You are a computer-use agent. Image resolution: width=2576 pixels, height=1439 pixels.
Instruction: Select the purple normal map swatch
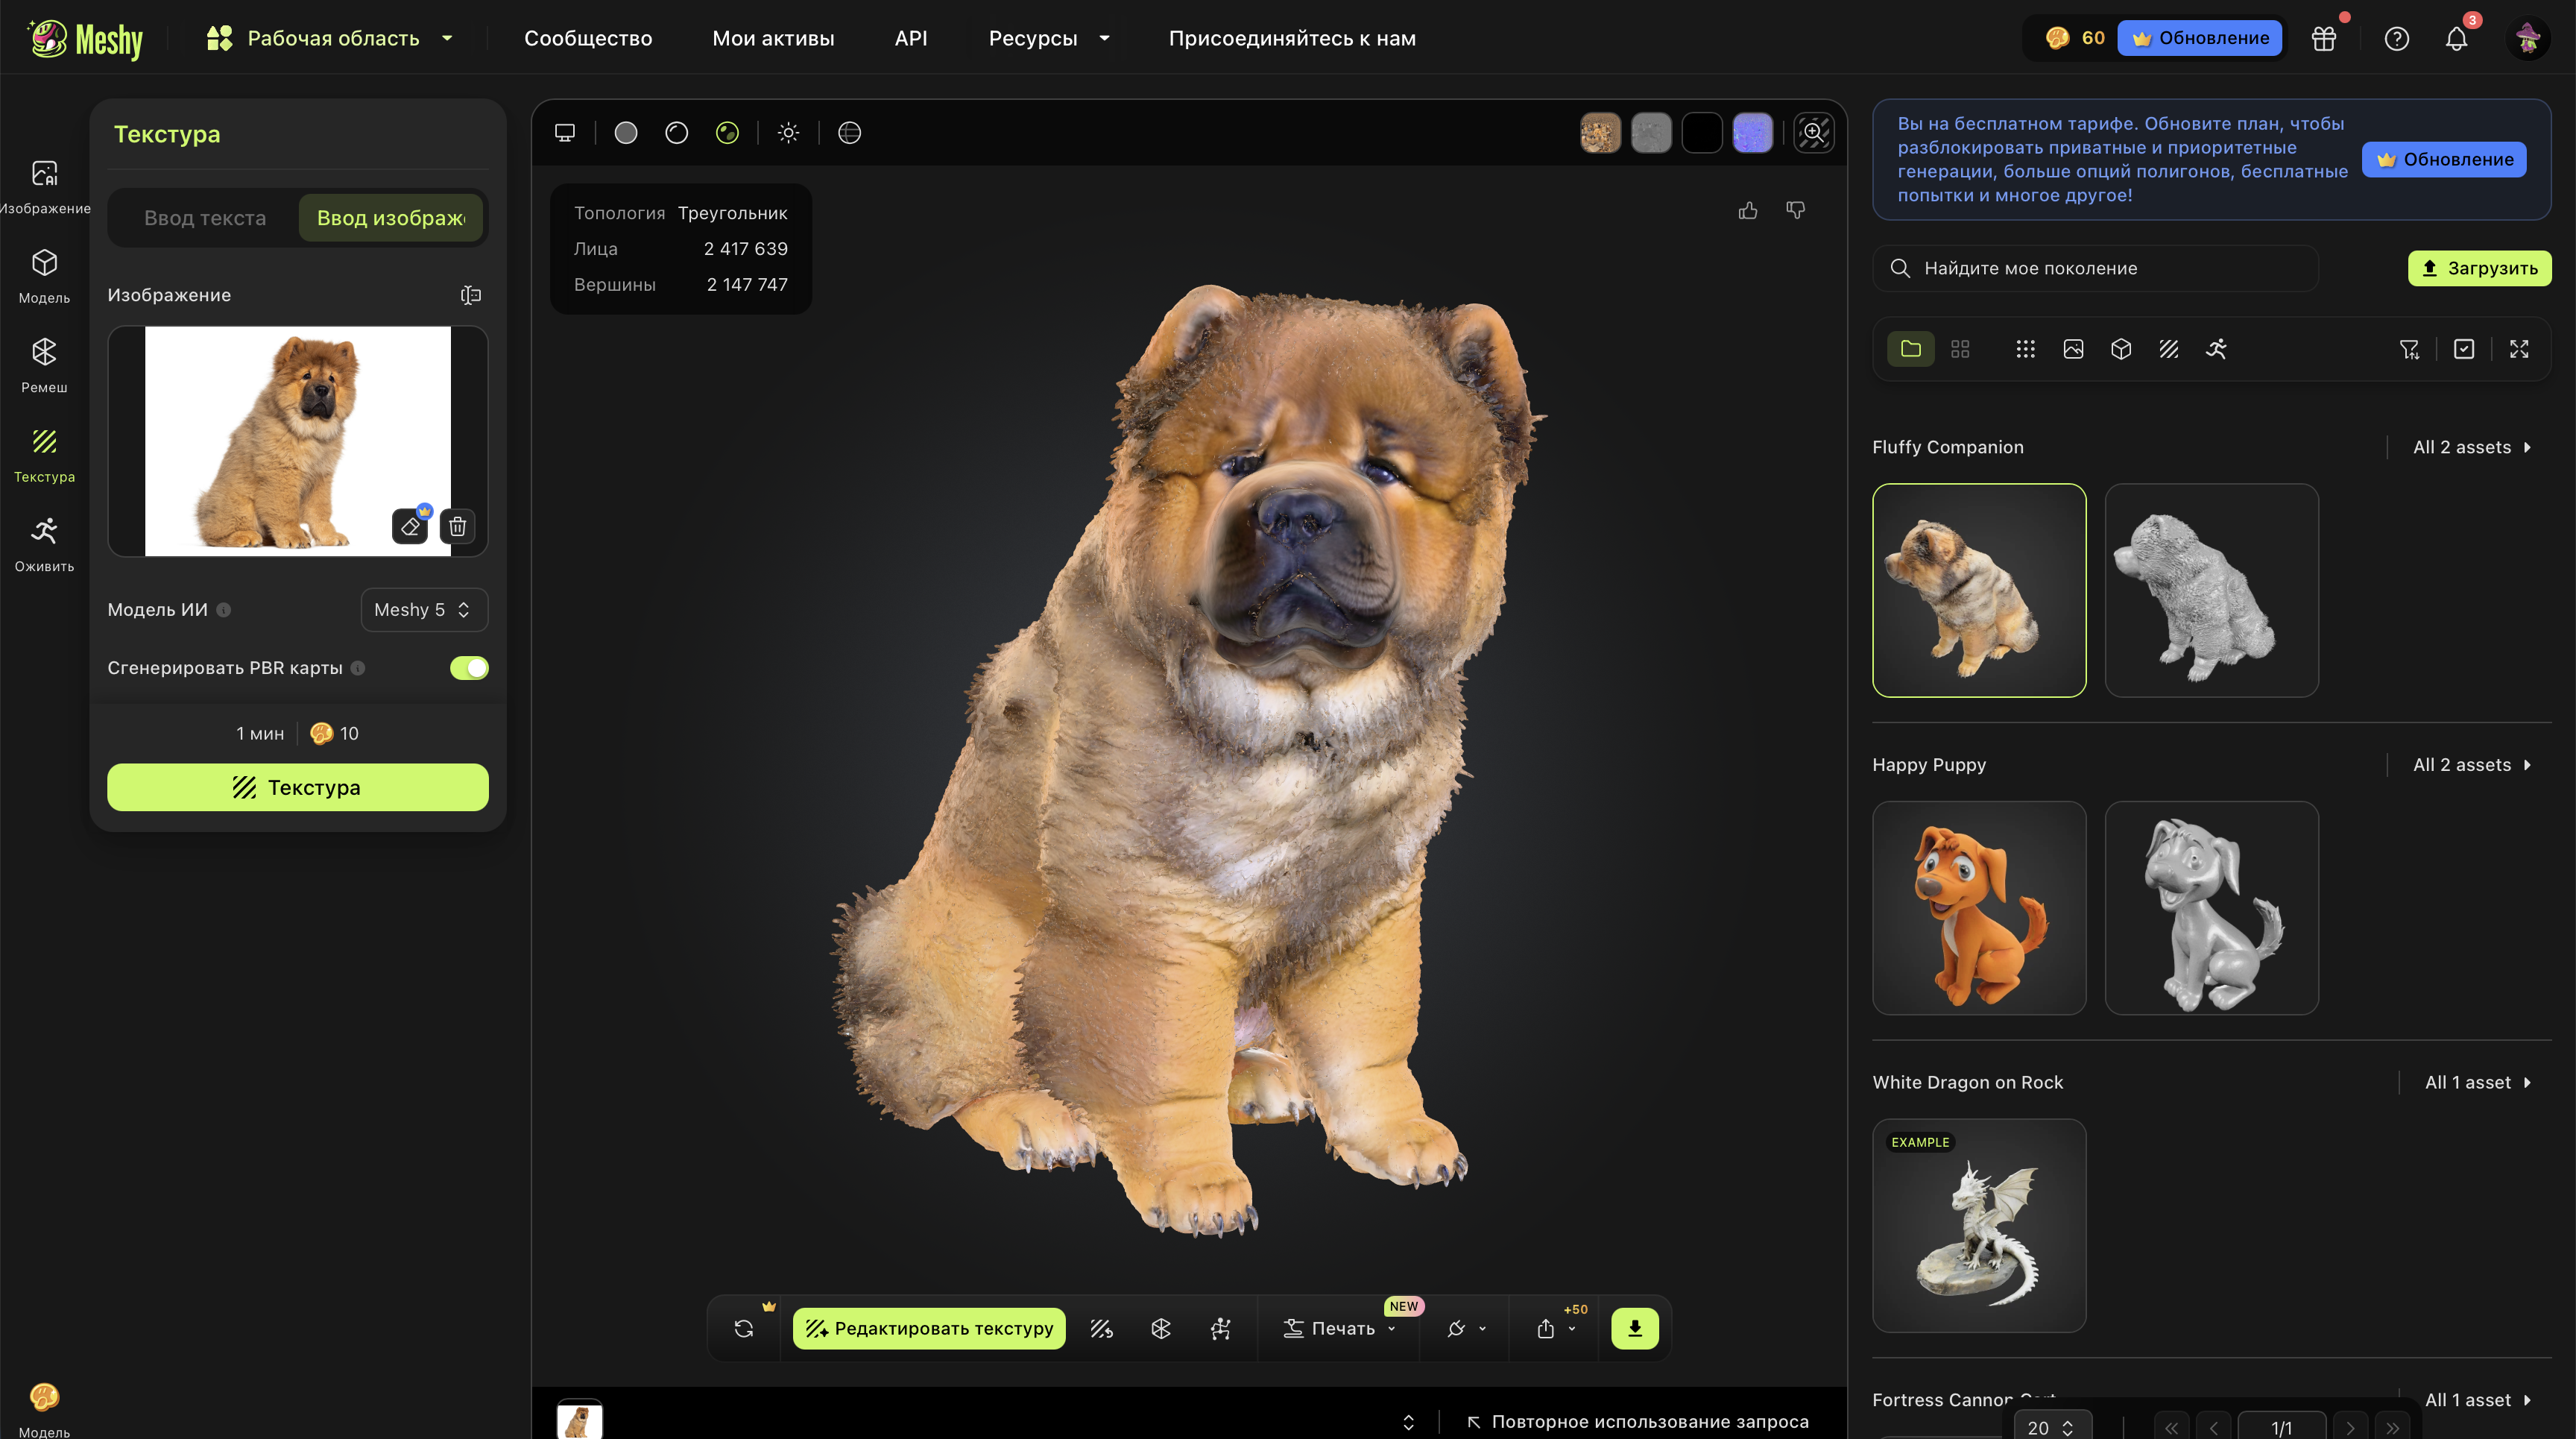1752,133
